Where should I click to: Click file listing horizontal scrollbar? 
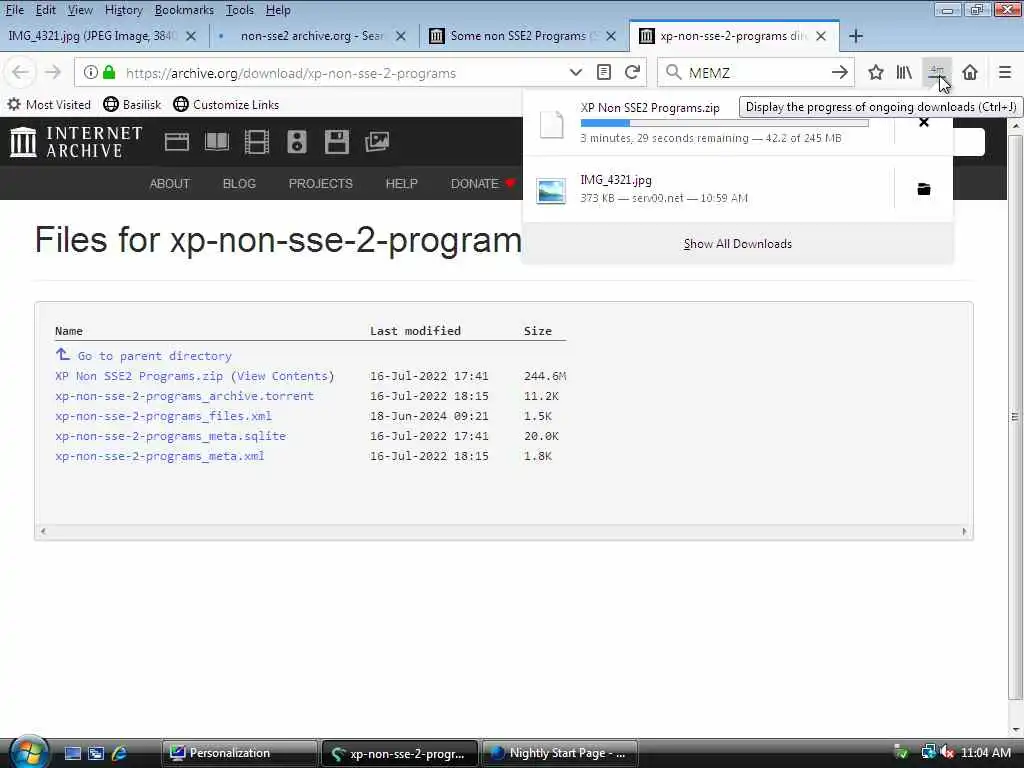coord(504,532)
